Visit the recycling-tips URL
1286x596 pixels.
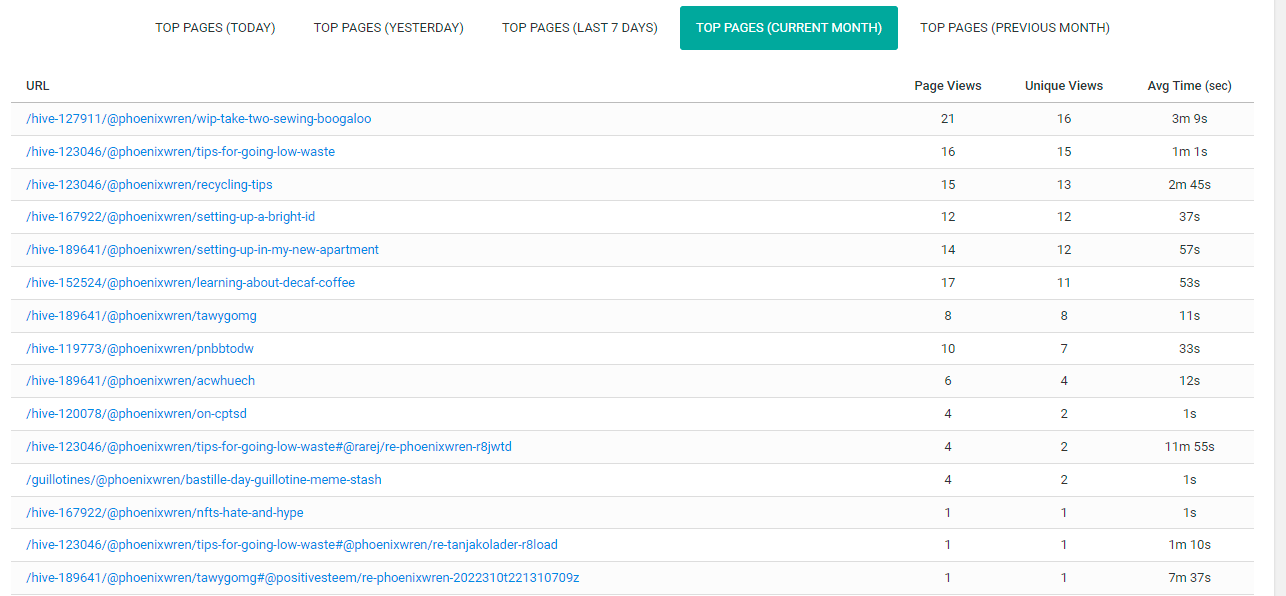coord(149,185)
